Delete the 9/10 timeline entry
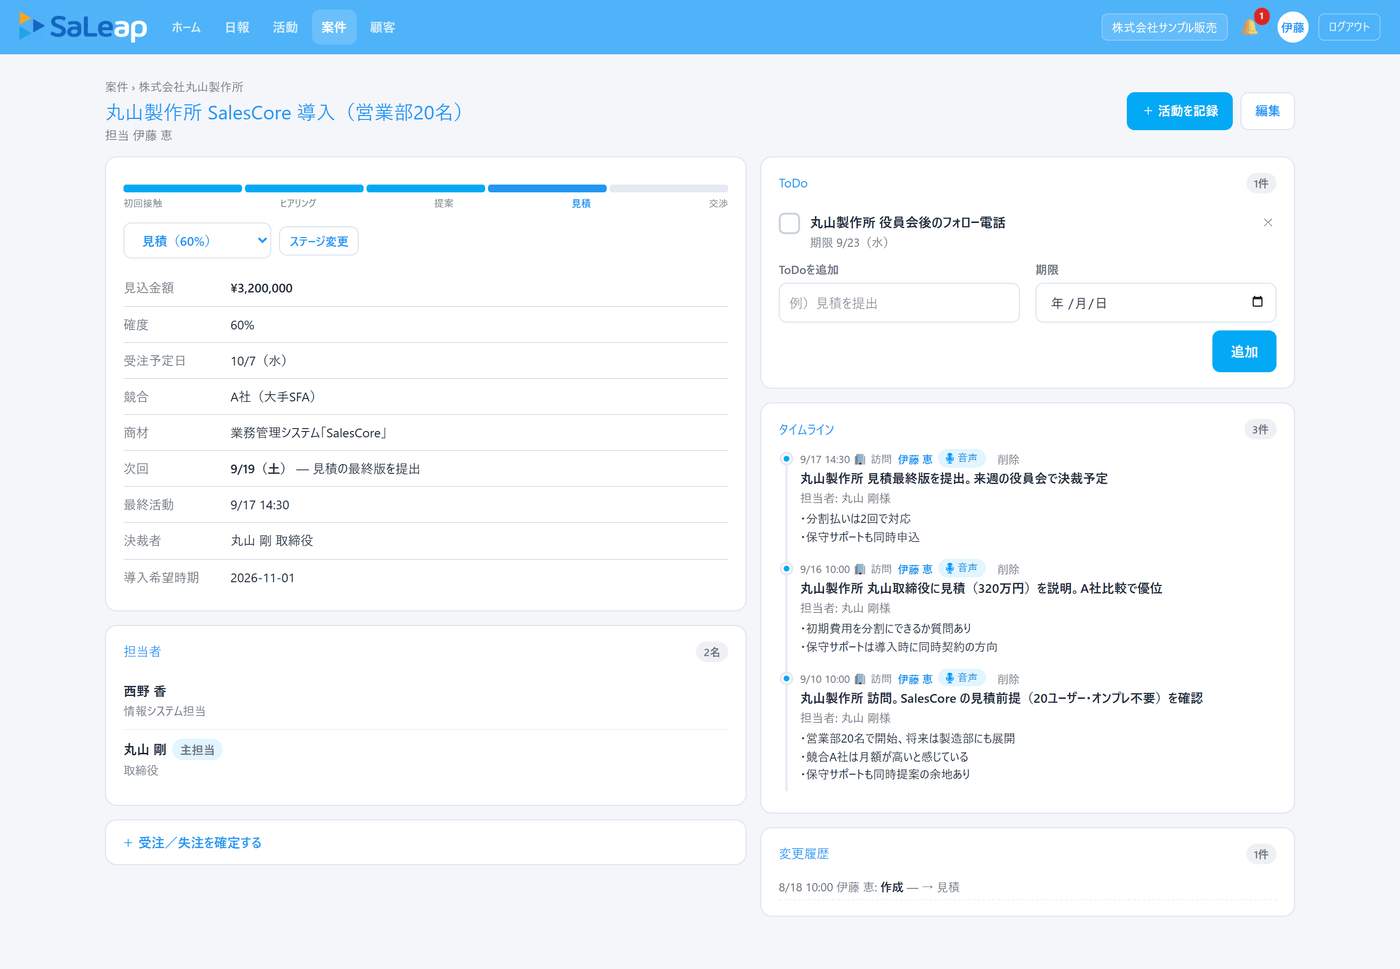 pyautogui.click(x=1008, y=679)
